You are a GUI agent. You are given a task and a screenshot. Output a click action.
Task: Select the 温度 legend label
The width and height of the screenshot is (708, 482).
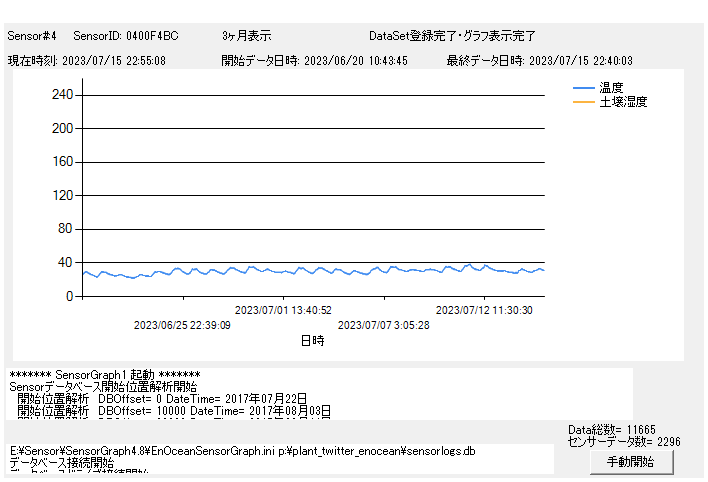611,88
